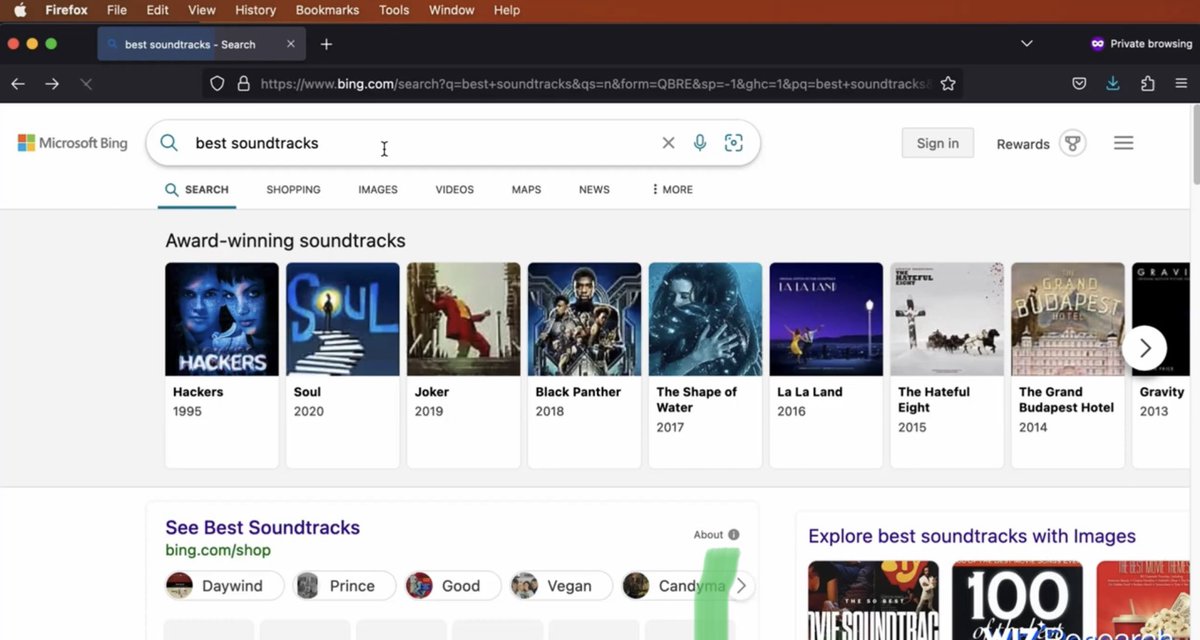
Task: Bookmark this page with star icon
Action: pyautogui.click(x=948, y=84)
